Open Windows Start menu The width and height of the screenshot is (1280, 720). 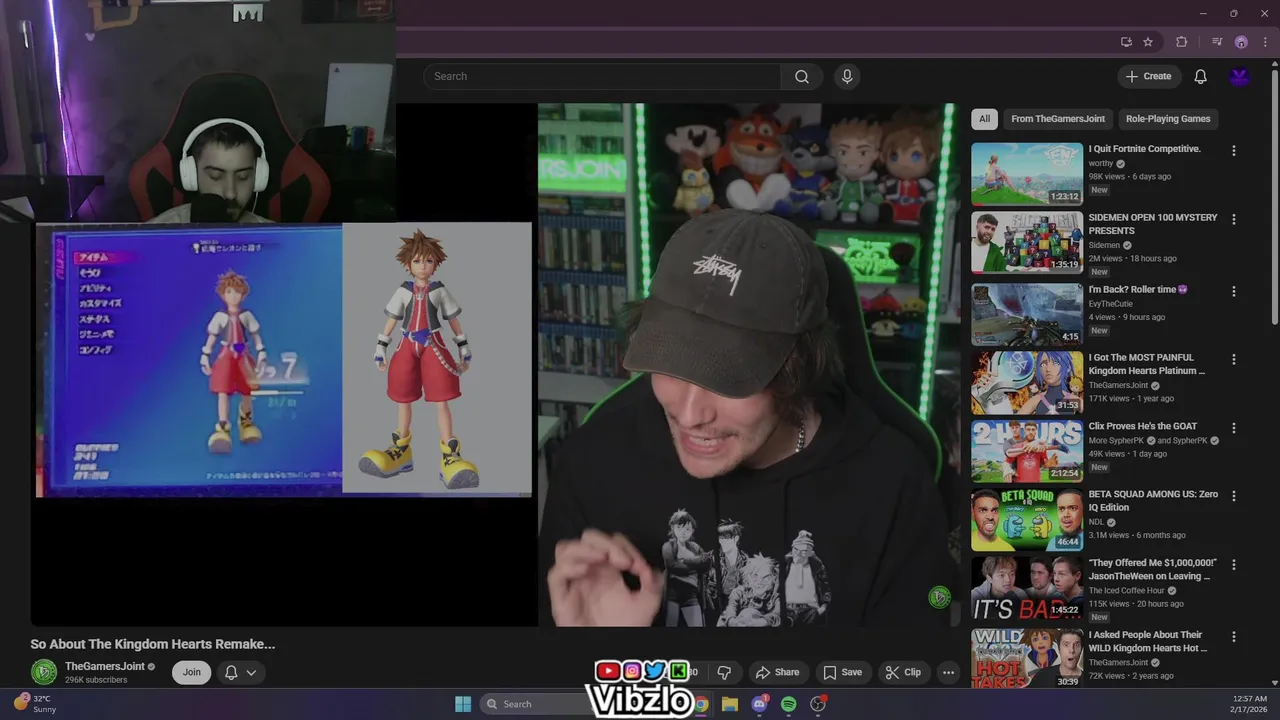(x=463, y=704)
